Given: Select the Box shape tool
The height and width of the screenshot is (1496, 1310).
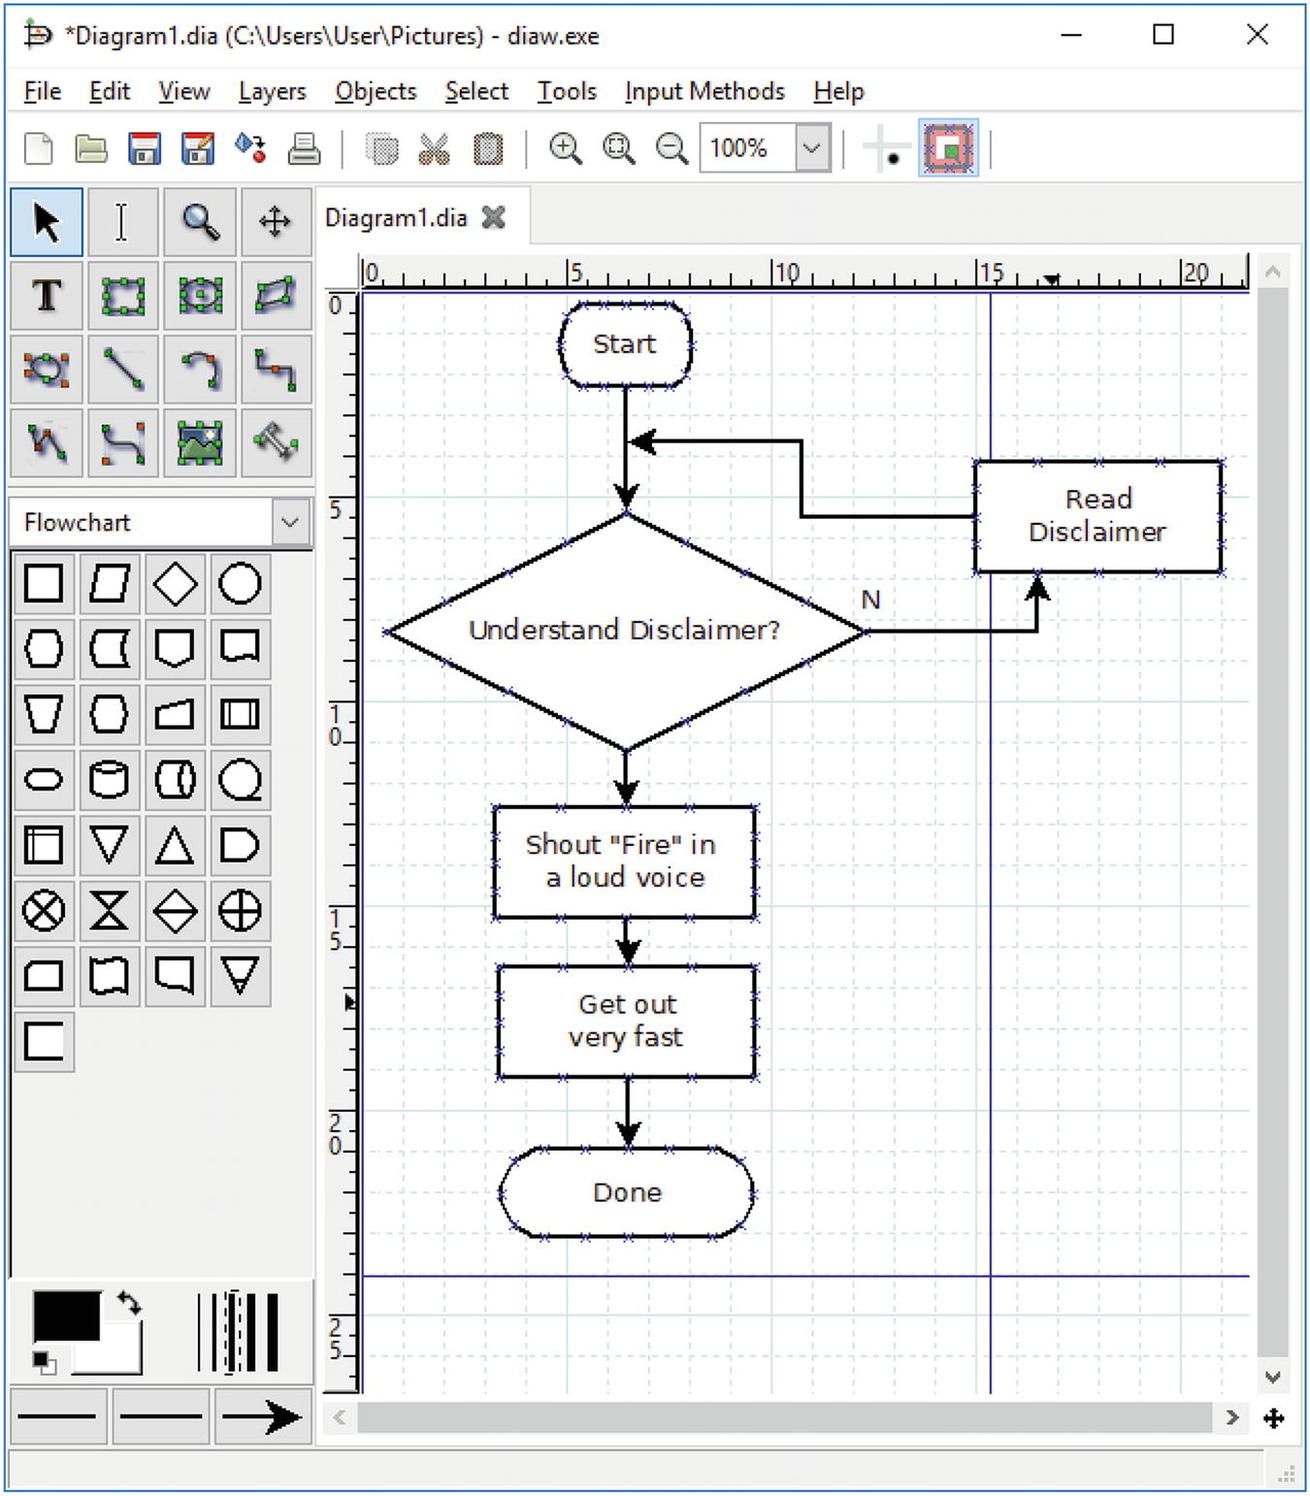Looking at the screenshot, I should [122, 296].
